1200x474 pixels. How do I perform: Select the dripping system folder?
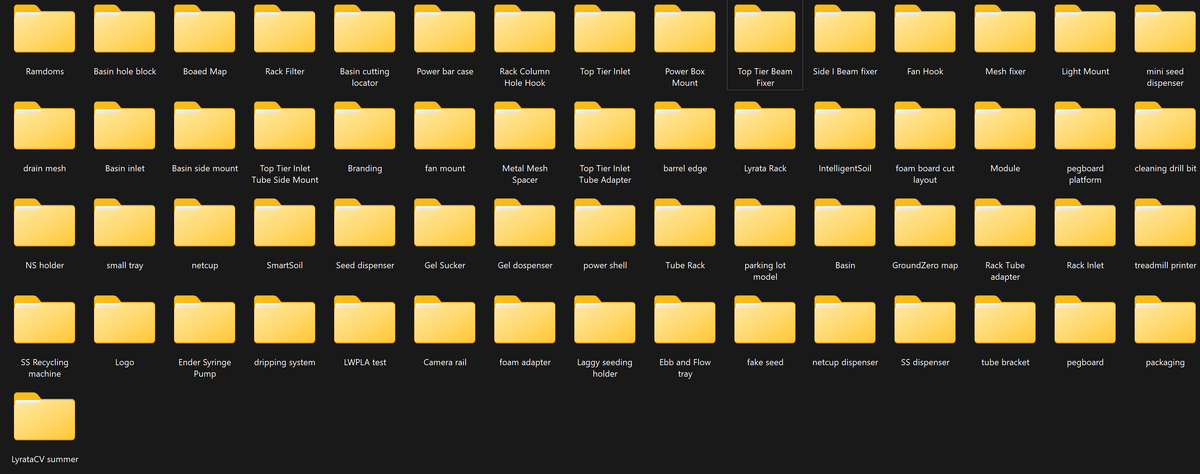click(285, 319)
